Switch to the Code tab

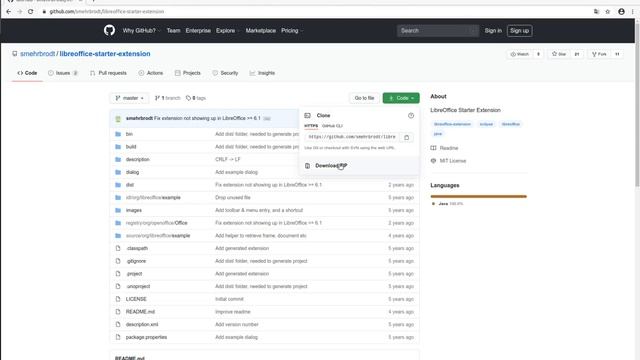(27, 73)
